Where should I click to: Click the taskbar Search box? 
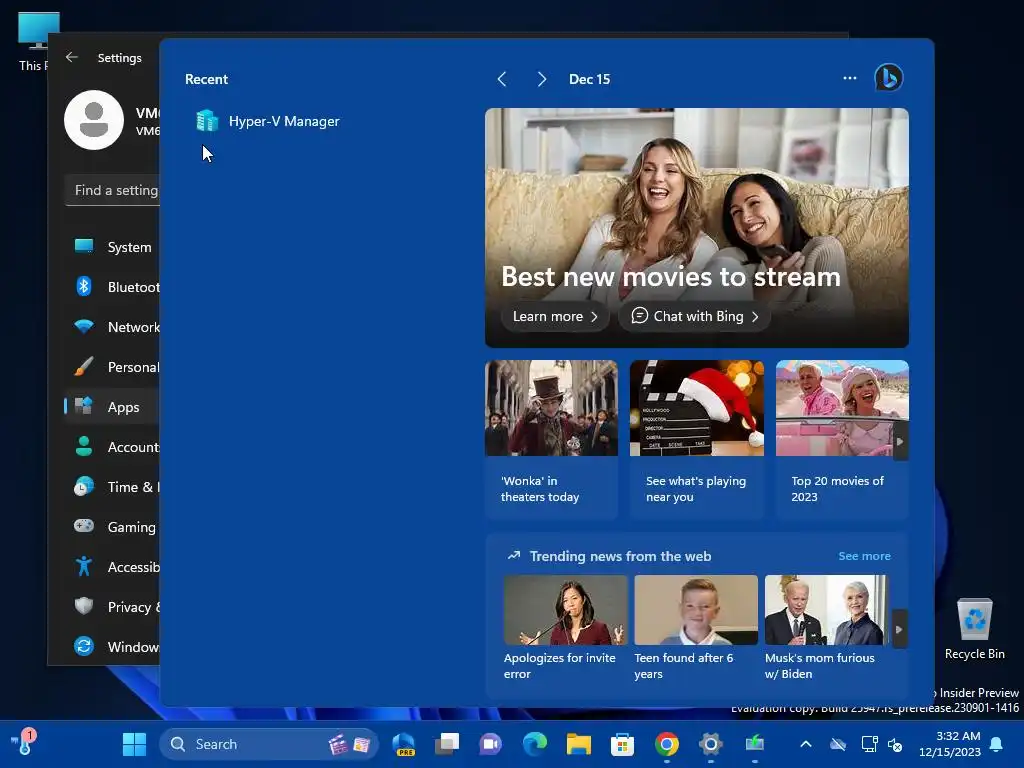[x=269, y=744]
